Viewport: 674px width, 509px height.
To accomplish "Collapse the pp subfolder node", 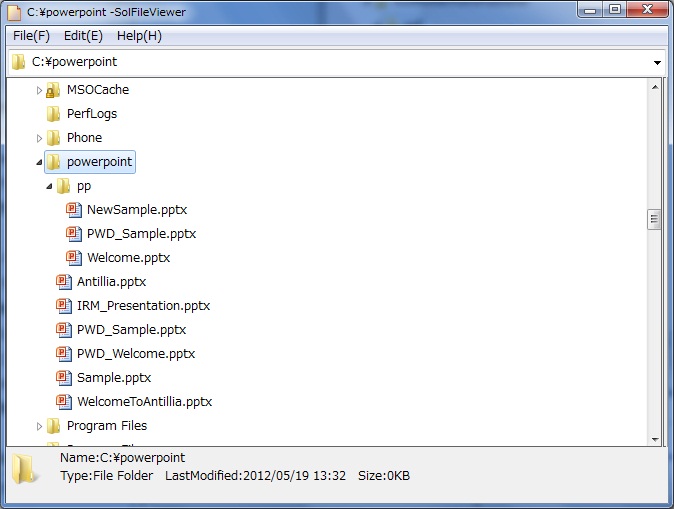I will pyautogui.click(x=49, y=187).
